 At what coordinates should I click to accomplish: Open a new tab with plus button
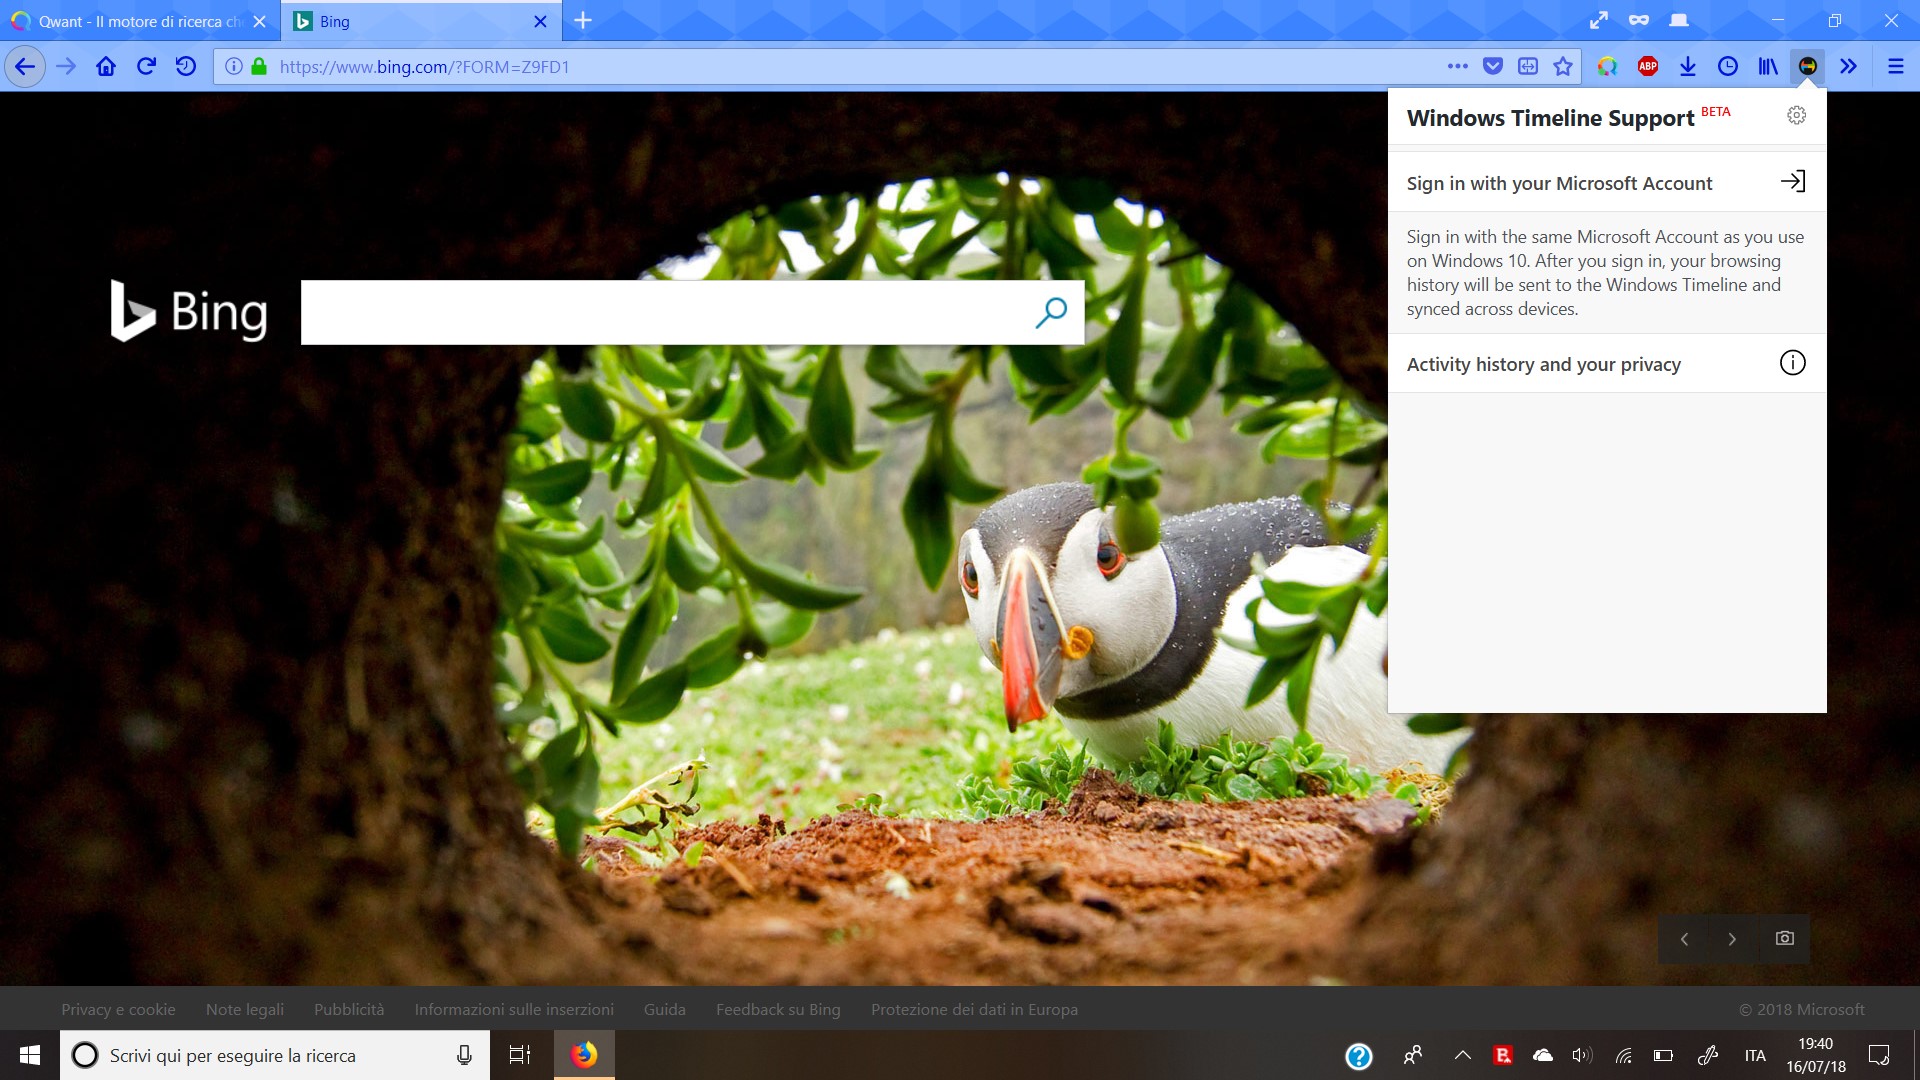(583, 21)
